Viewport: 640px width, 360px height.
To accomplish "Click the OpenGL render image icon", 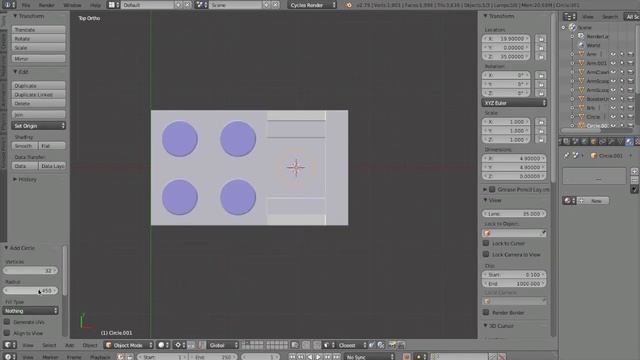I will 392,345.
